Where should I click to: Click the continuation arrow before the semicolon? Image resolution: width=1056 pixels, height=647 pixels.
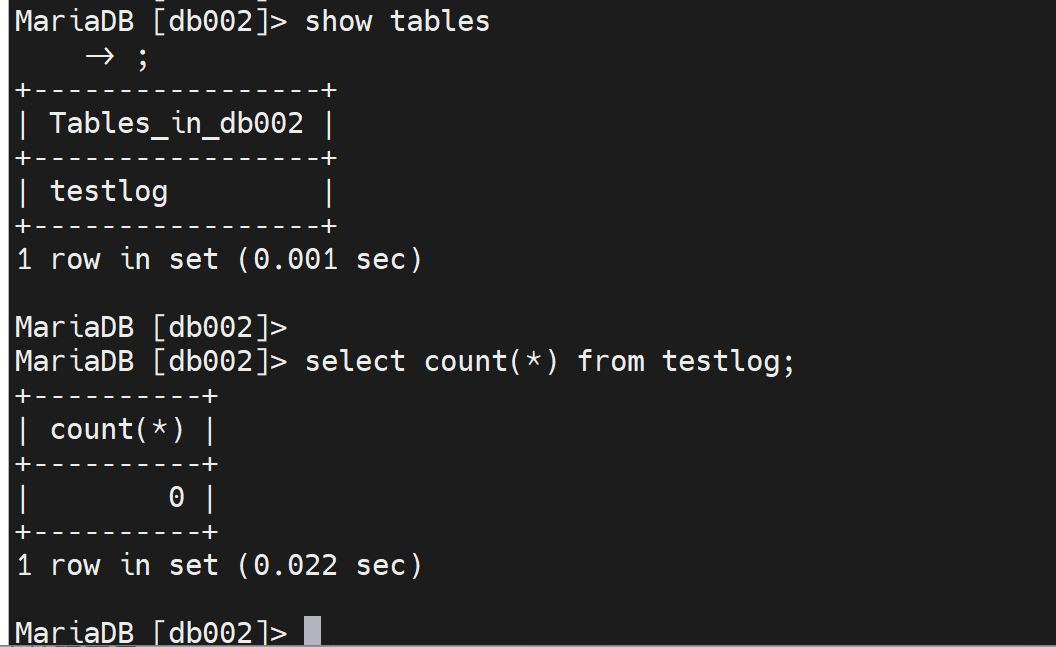99,57
